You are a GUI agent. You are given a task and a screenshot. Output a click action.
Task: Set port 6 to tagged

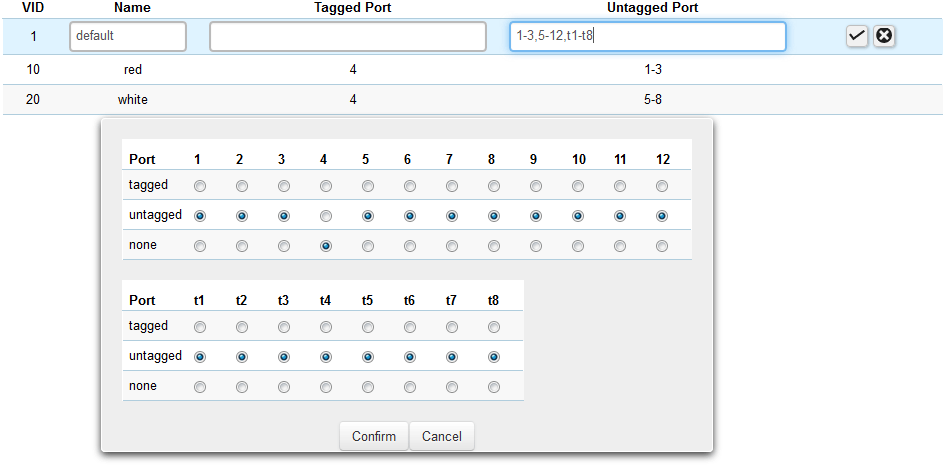410,186
